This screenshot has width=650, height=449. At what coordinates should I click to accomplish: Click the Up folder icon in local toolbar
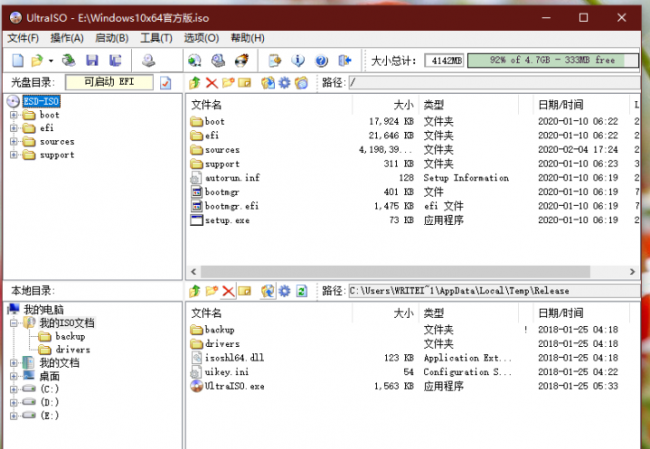tap(195, 291)
